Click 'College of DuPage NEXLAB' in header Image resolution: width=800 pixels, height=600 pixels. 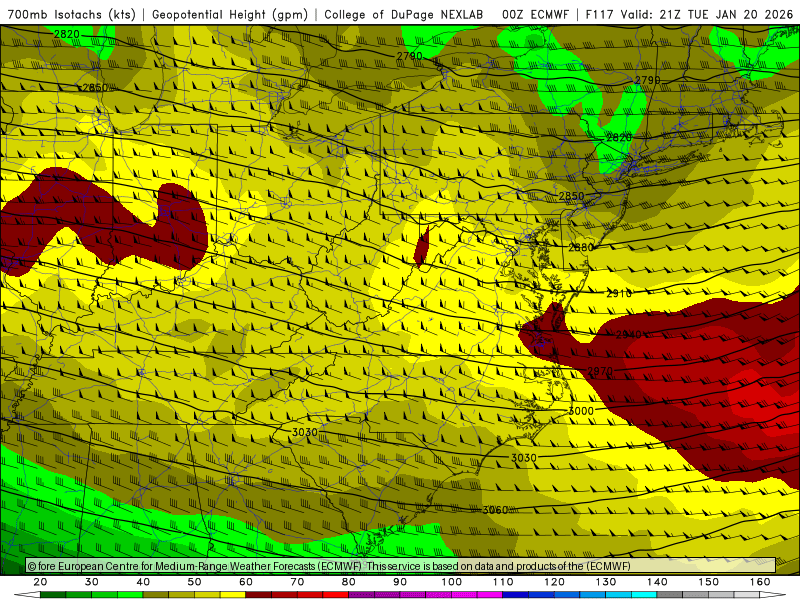(404, 14)
